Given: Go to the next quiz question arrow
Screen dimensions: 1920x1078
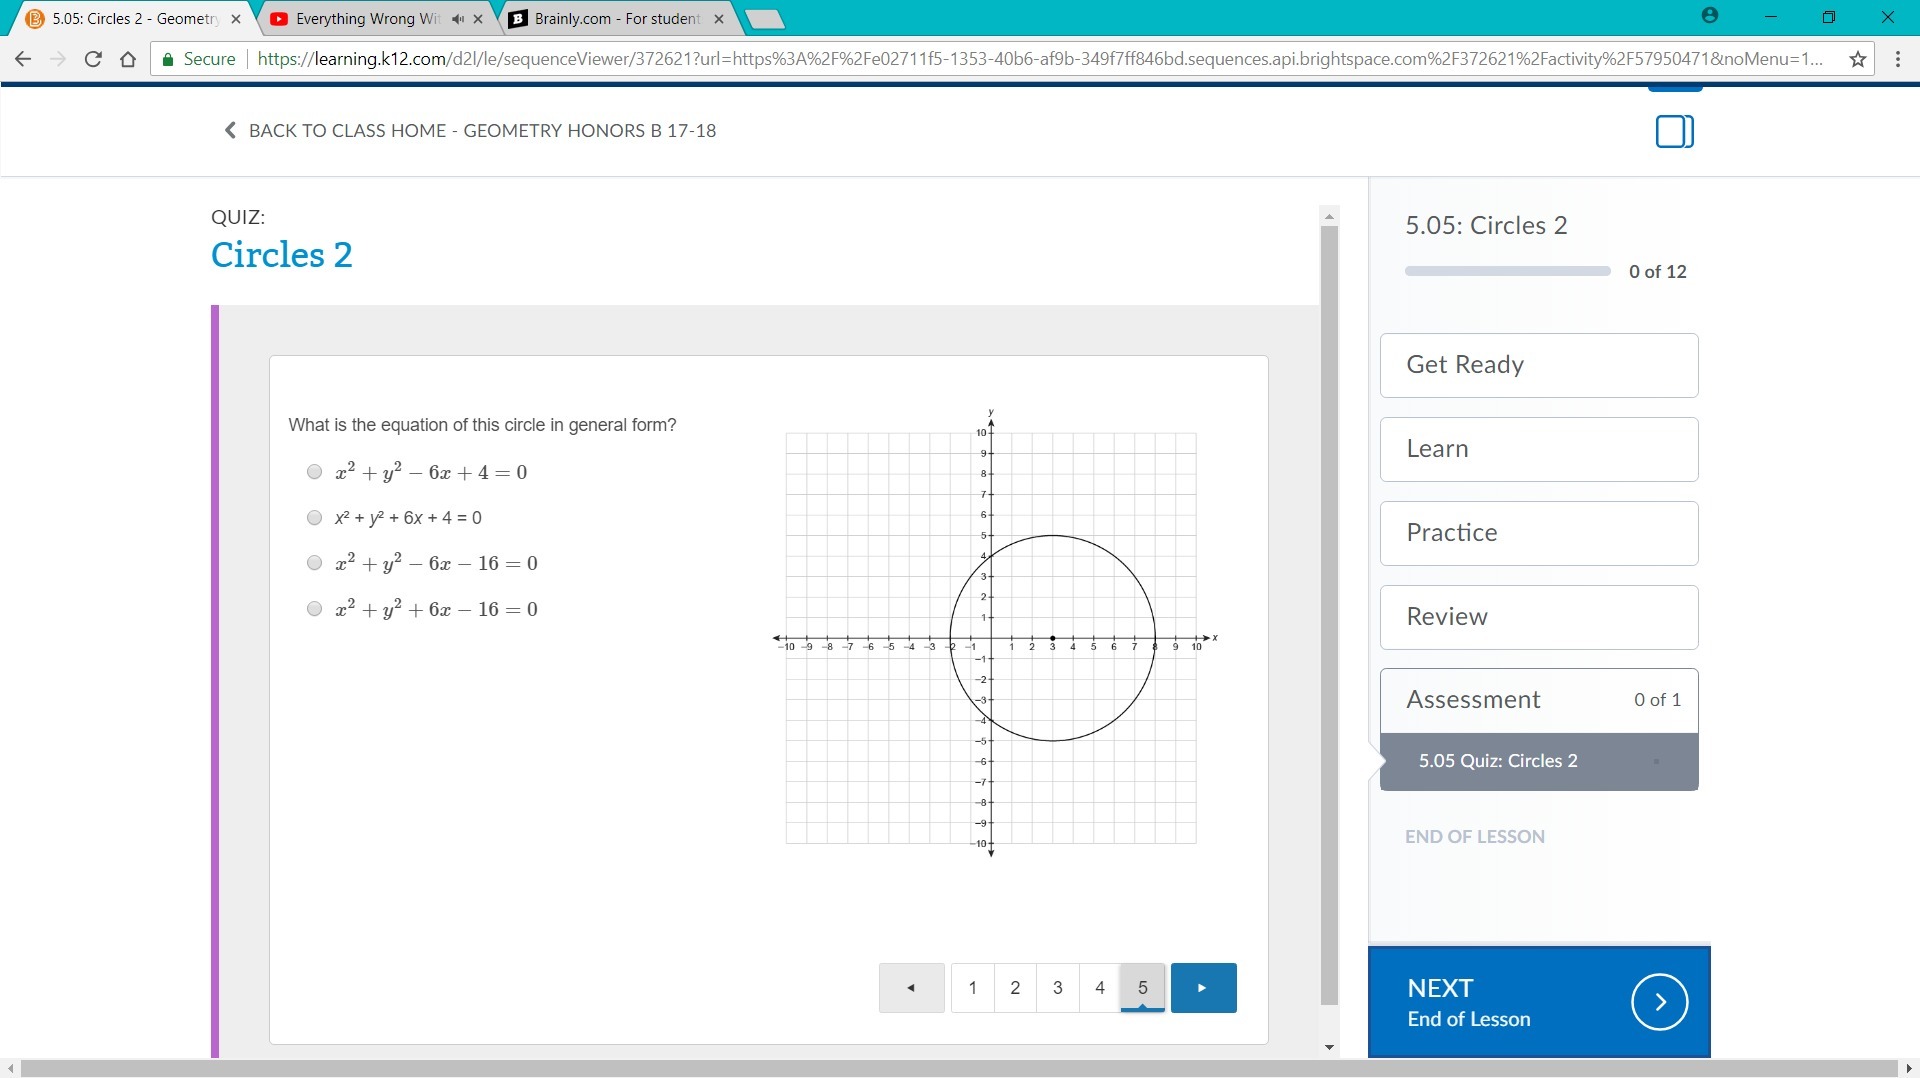Looking at the screenshot, I should (1203, 988).
